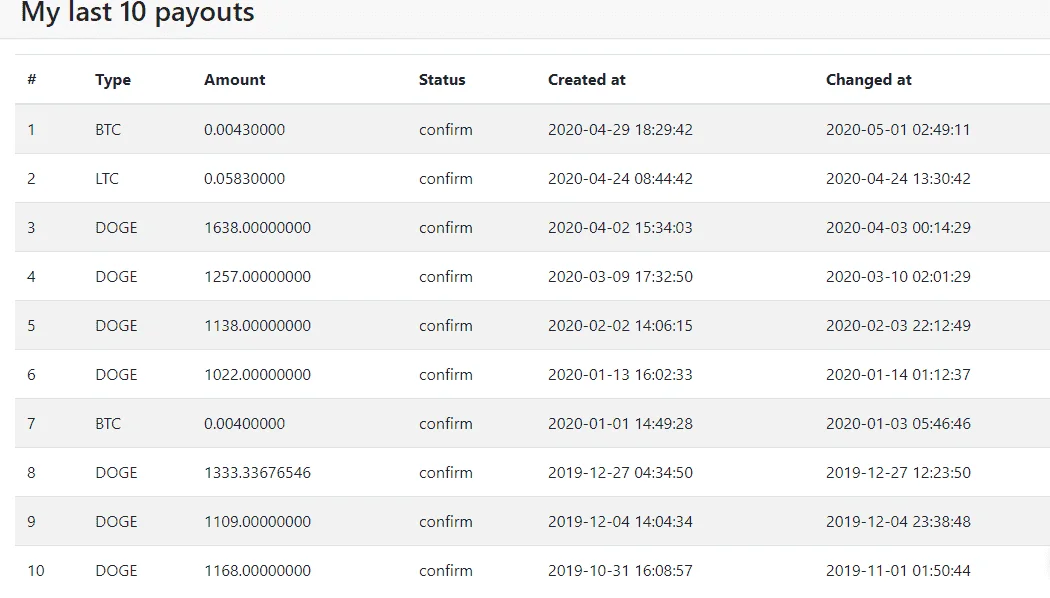The height and width of the screenshot is (598, 1050).
Task: Click the 'Status' column header
Action: [x=442, y=80]
